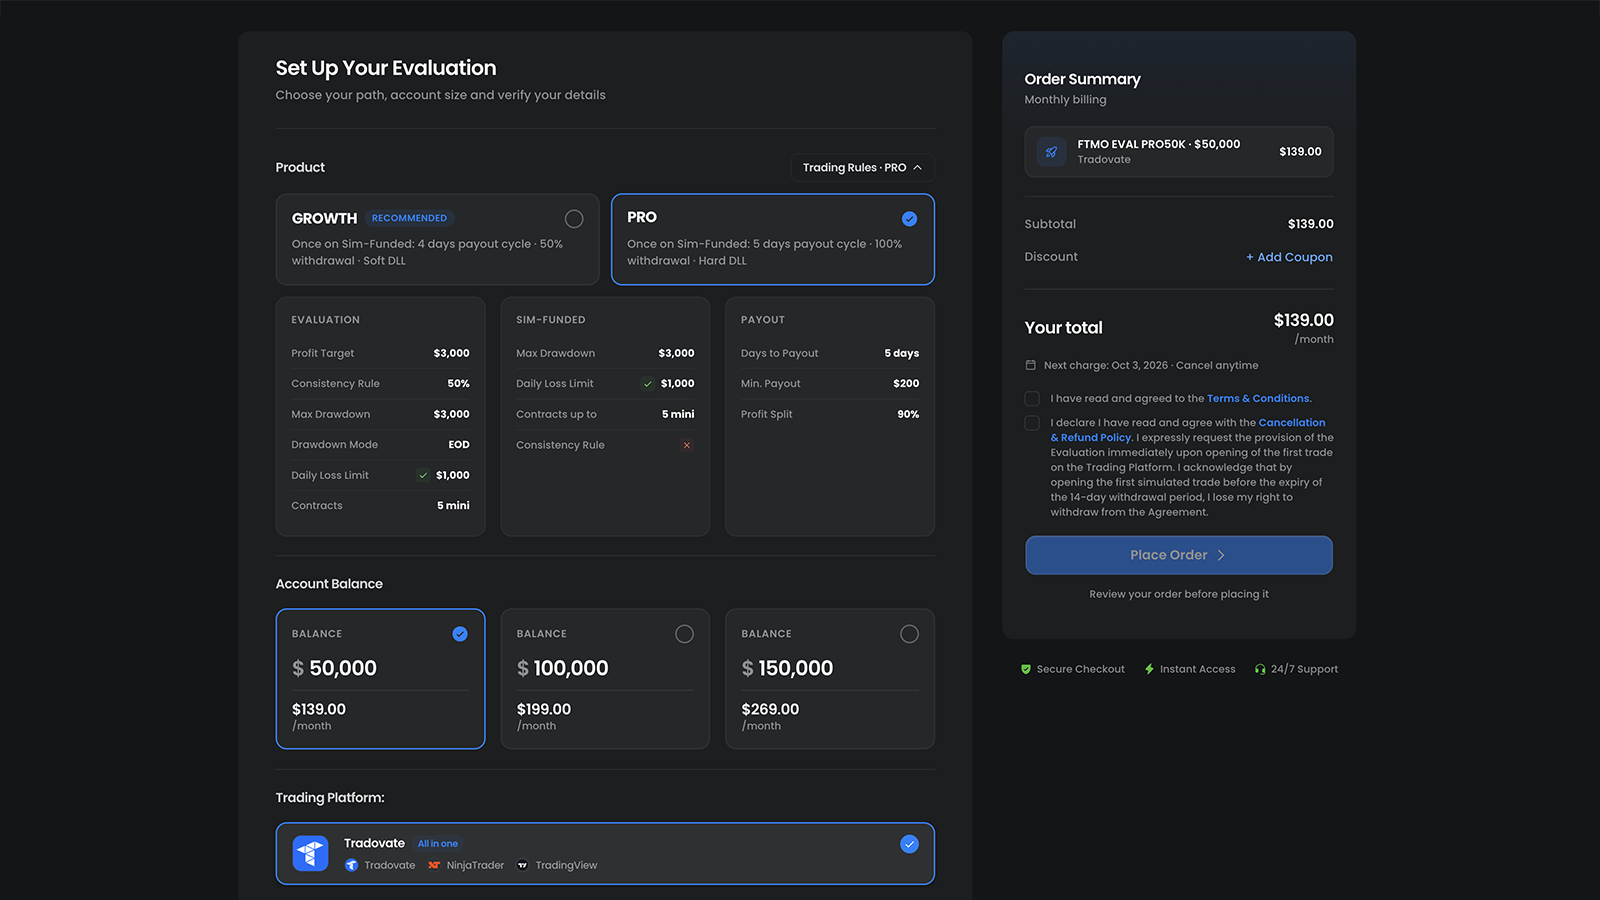
Task: Click the PAYOUT section heading
Action: (x=763, y=320)
